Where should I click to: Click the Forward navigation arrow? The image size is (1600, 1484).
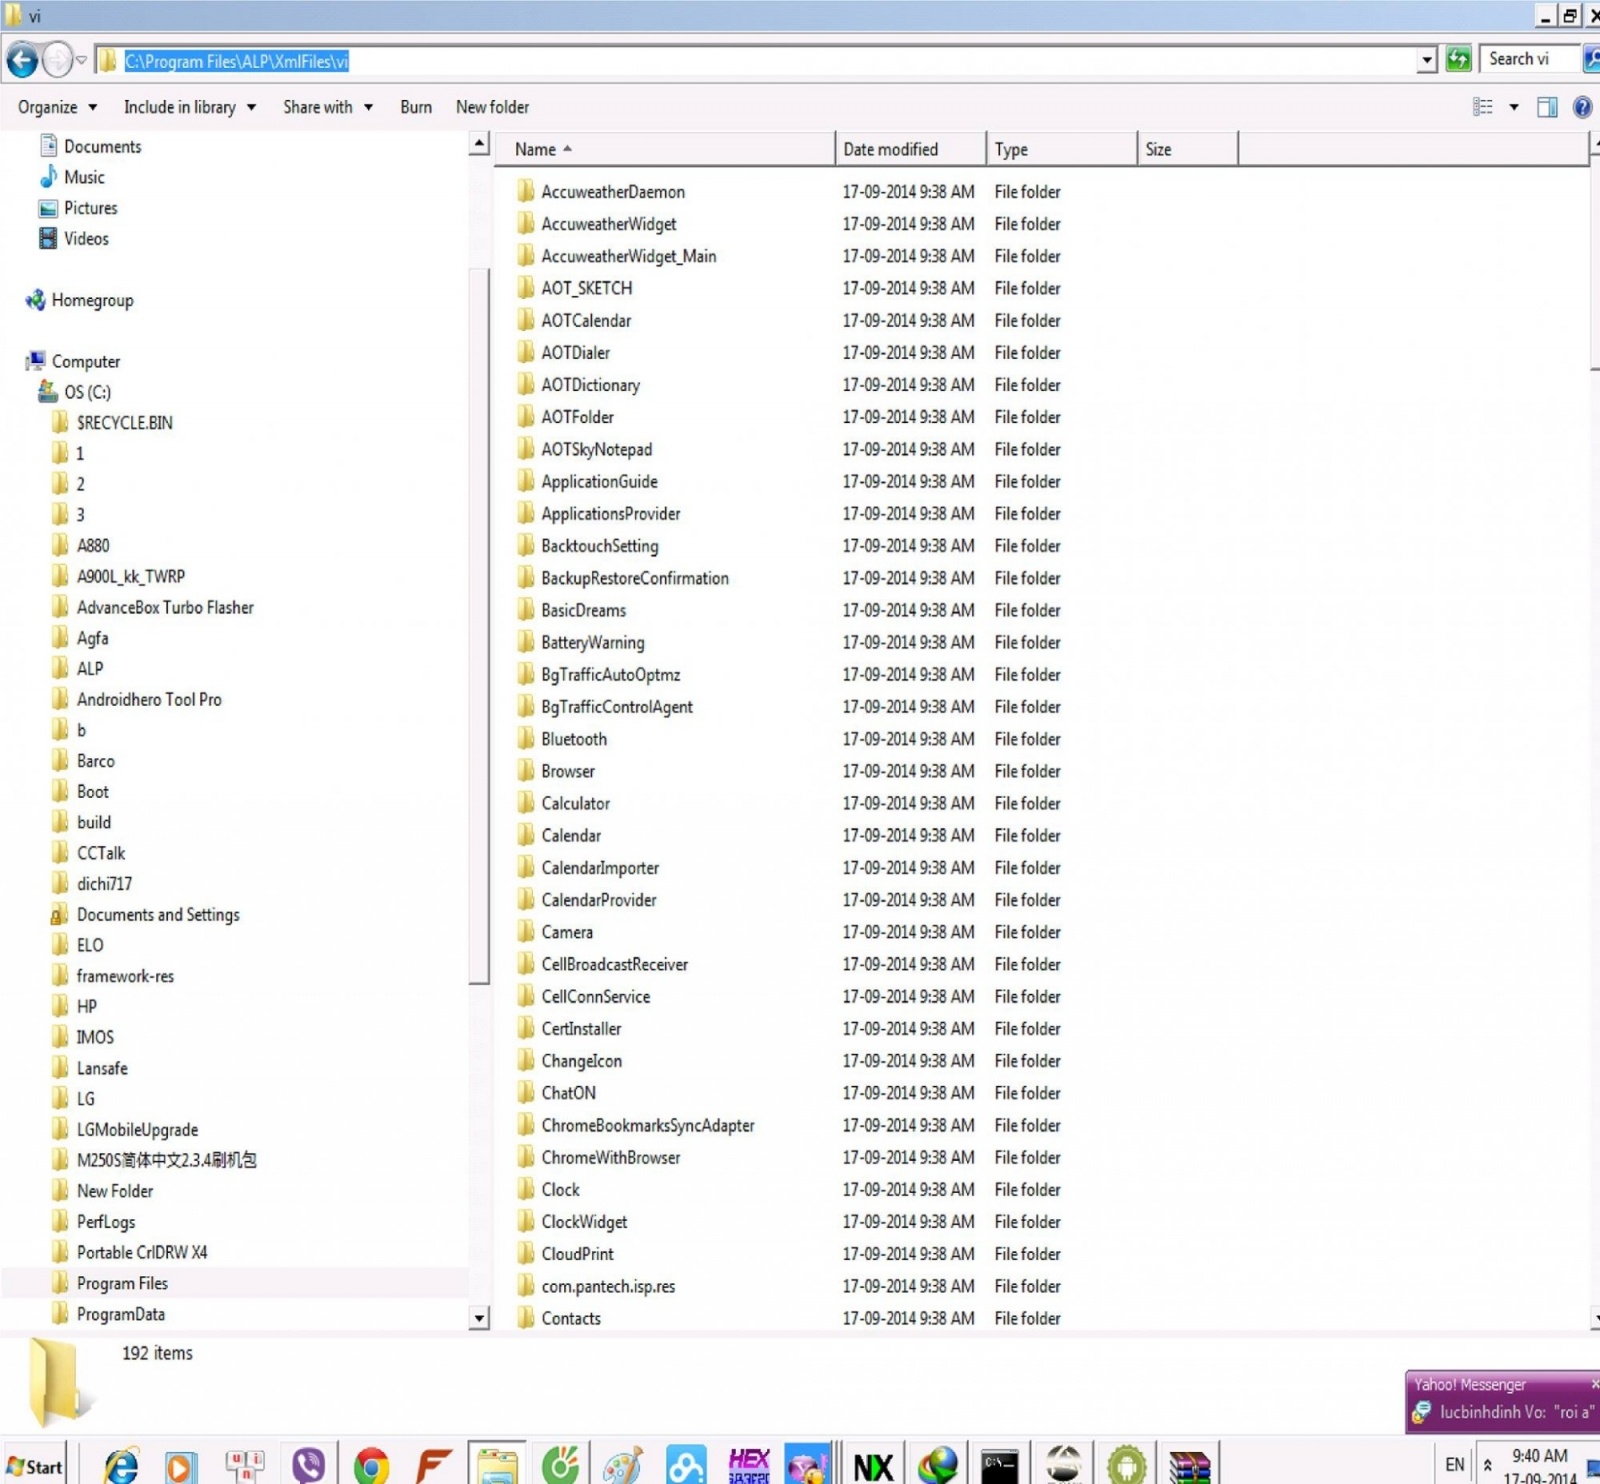click(x=58, y=60)
